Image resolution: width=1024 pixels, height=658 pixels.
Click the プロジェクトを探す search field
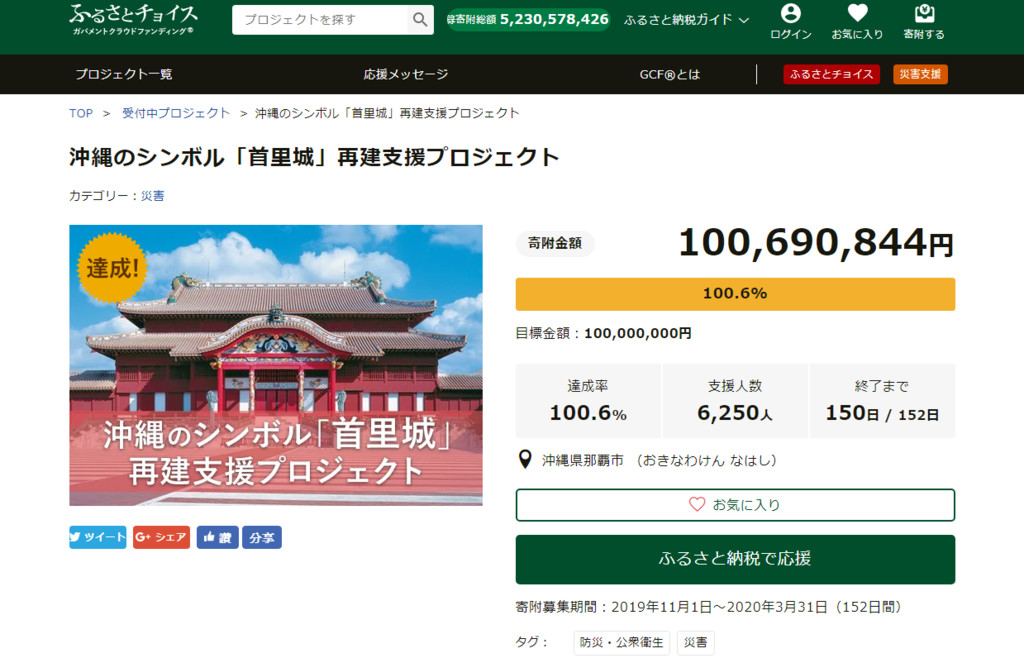(x=320, y=20)
